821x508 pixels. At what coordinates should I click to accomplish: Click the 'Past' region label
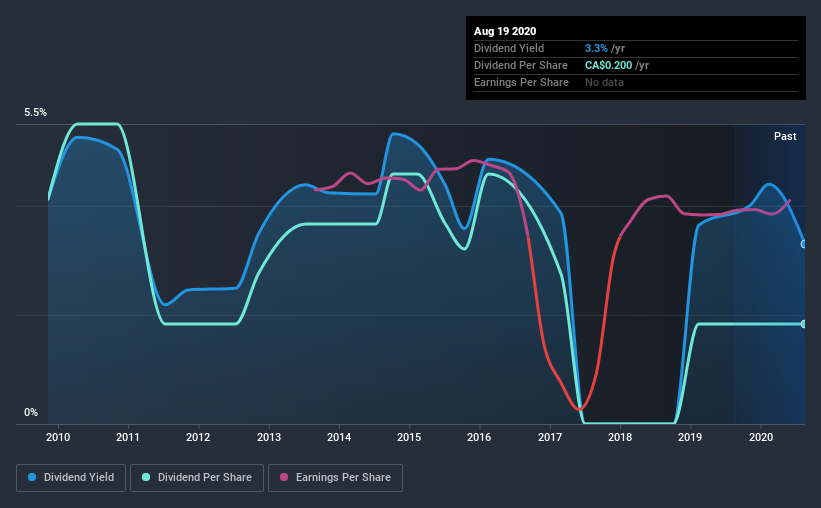pyautogui.click(x=785, y=136)
